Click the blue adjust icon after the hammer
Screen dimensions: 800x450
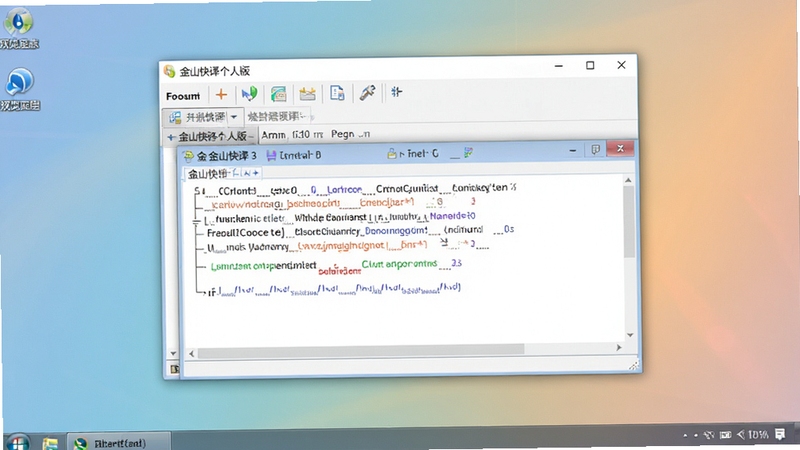(396, 92)
